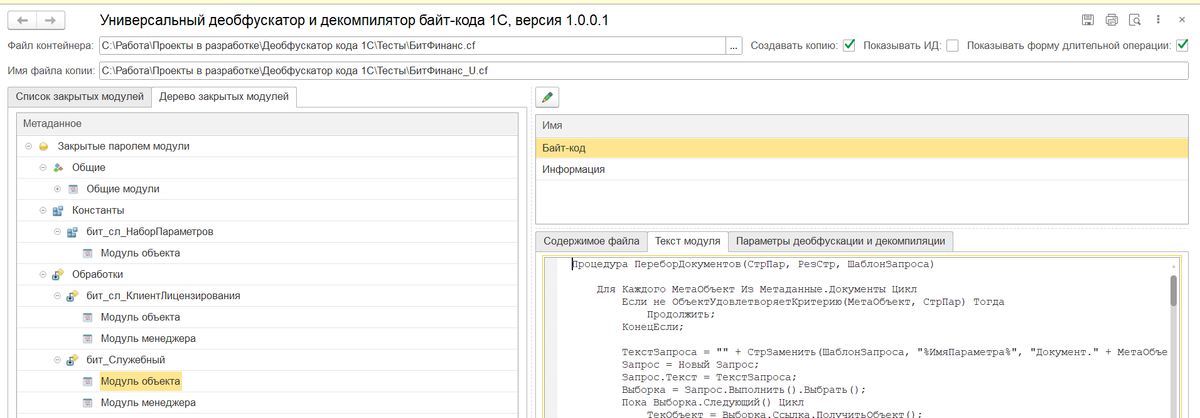
Task: Click the Метаданное column header
Action: point(268,123)
